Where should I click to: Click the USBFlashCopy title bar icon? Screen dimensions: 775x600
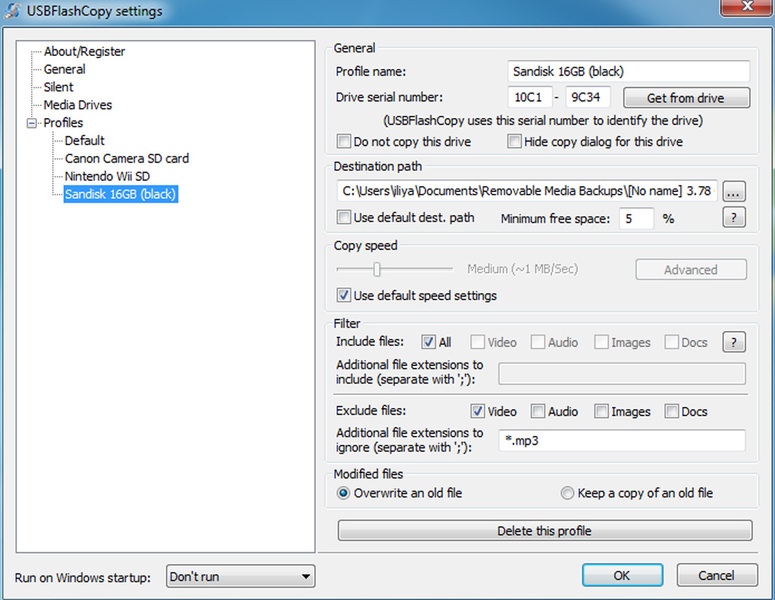click(12, 11)
